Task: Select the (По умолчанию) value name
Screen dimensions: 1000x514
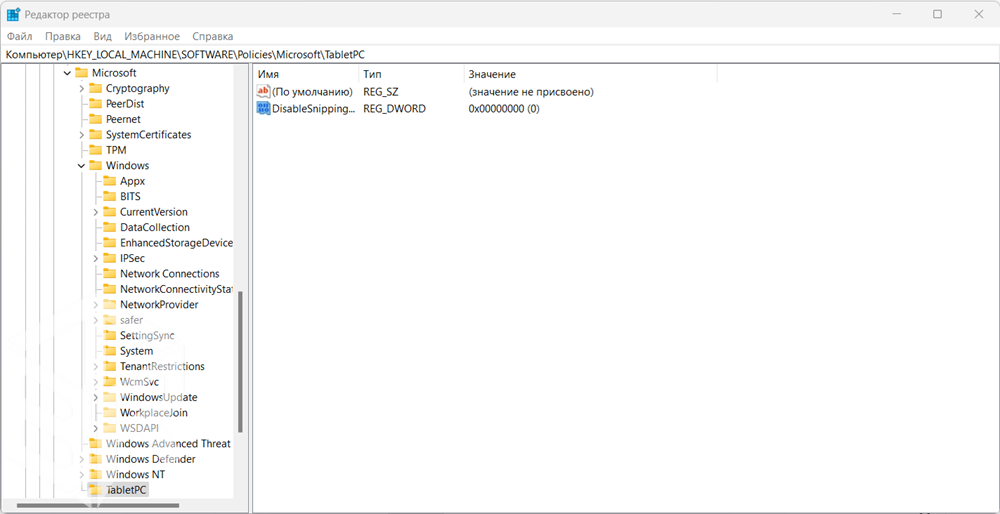Action: coord(312,92)
